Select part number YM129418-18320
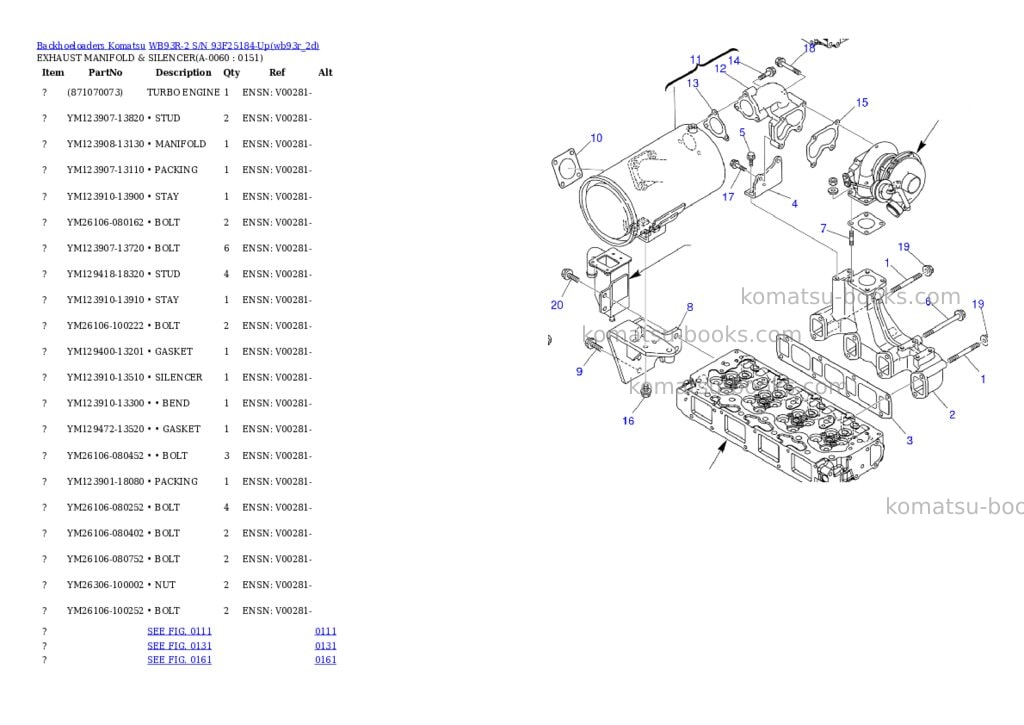Screen dimensions: 1024x725 (105, 274)
